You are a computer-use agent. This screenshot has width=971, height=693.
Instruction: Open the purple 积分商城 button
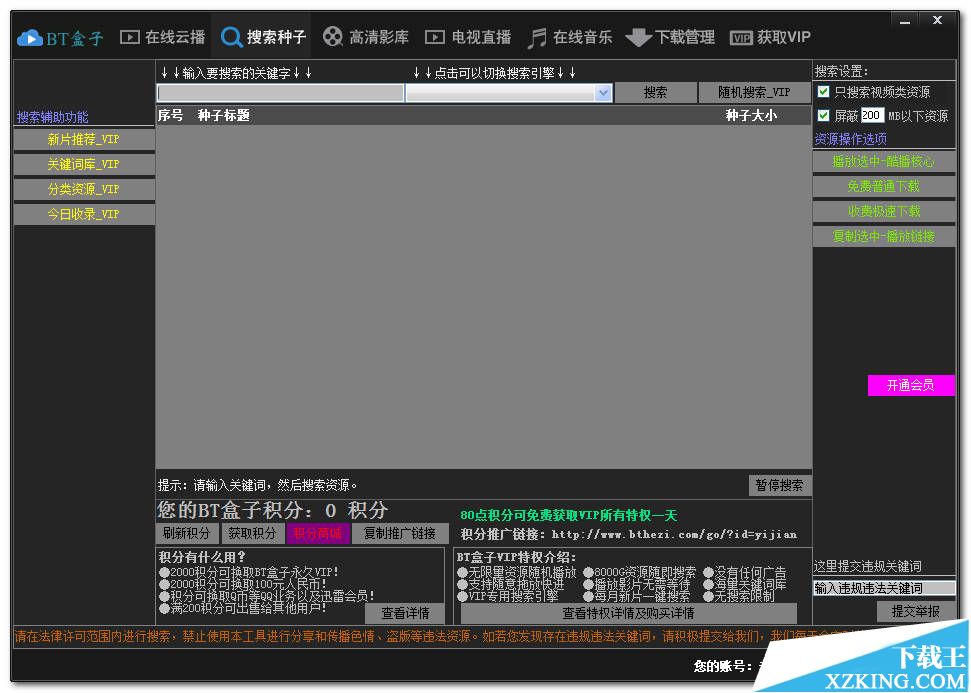[x=318, y=533]
